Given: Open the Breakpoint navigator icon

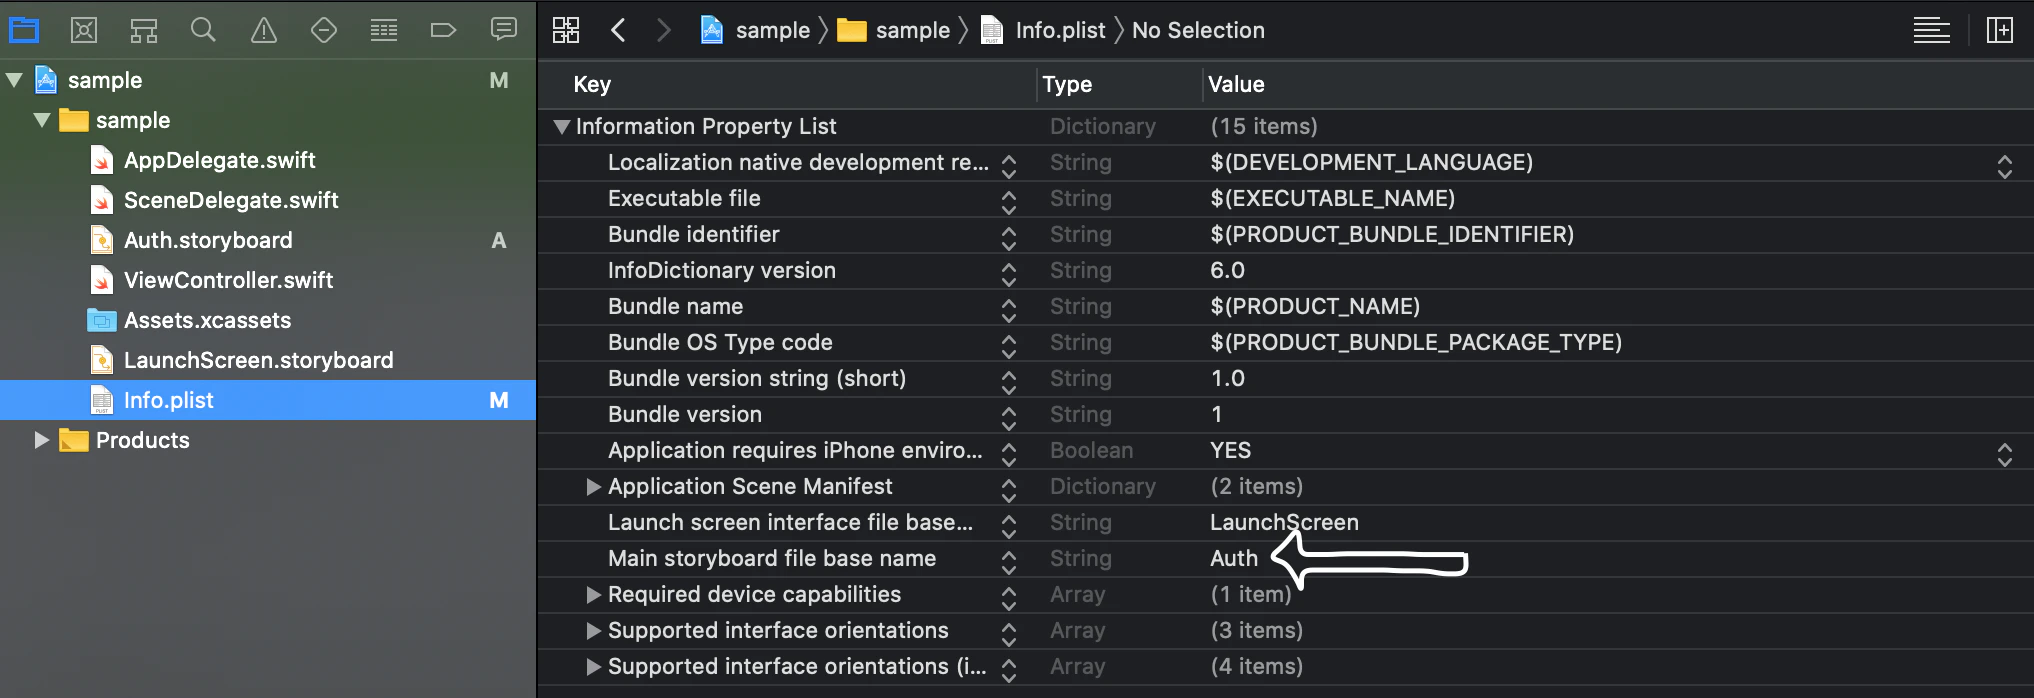Looking at the screenshot, I should [443, 30].
